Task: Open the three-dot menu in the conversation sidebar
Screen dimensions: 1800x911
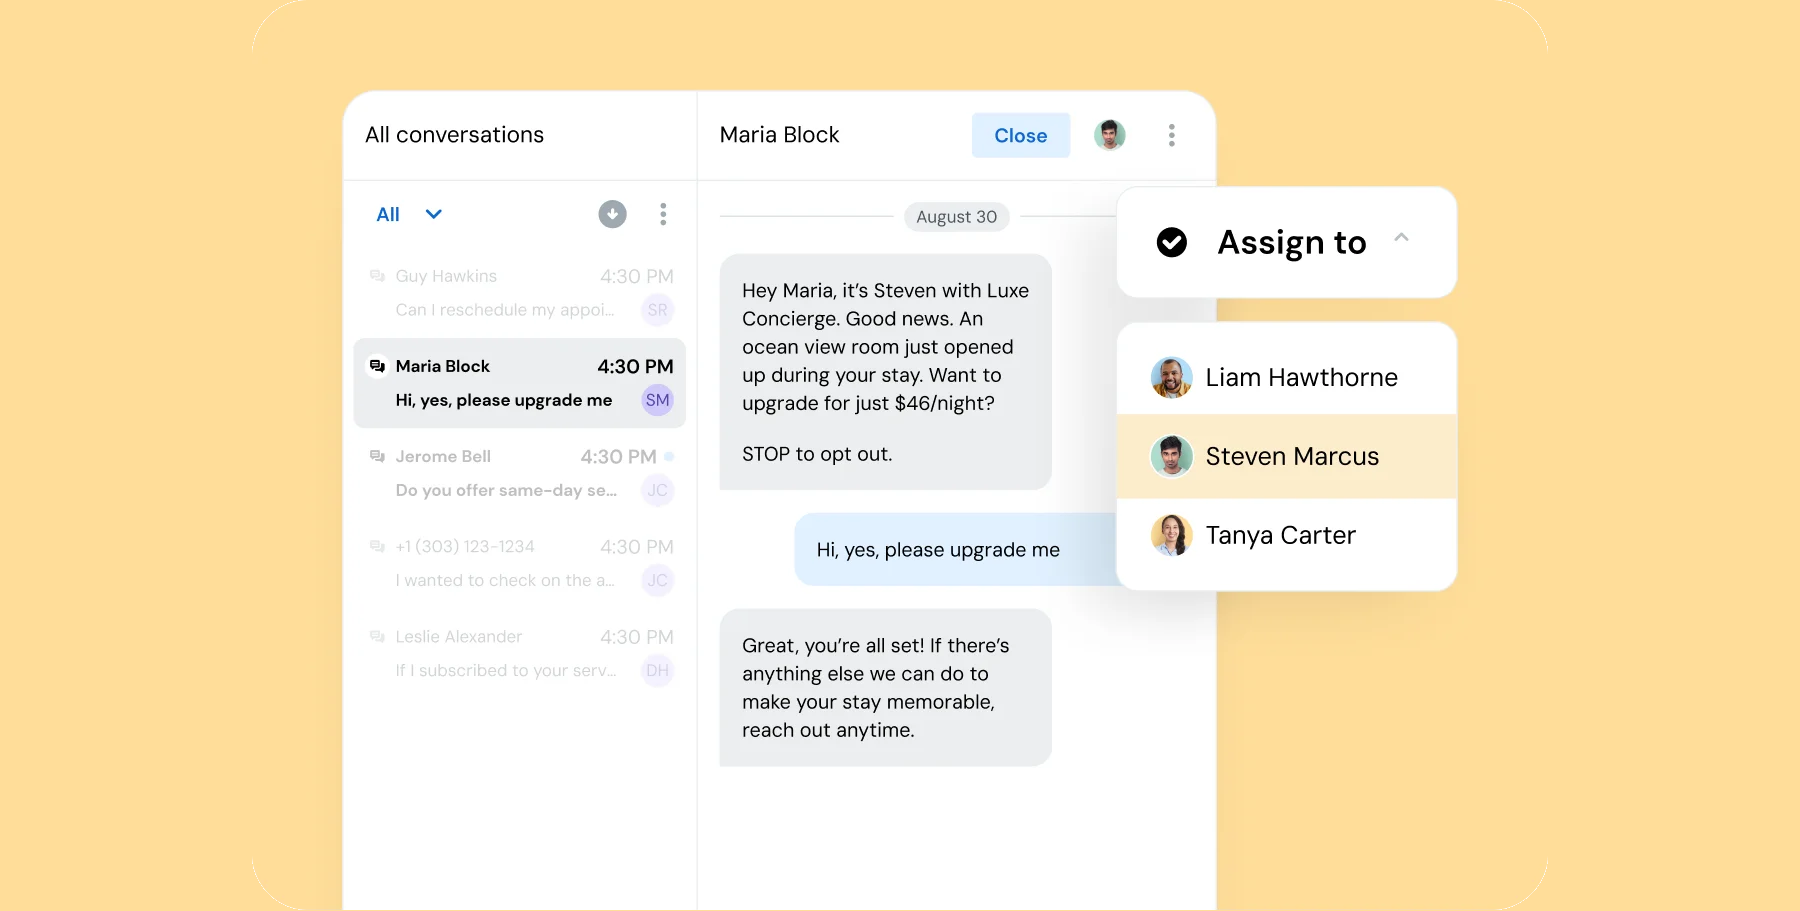Action: [x=663, y=214]
